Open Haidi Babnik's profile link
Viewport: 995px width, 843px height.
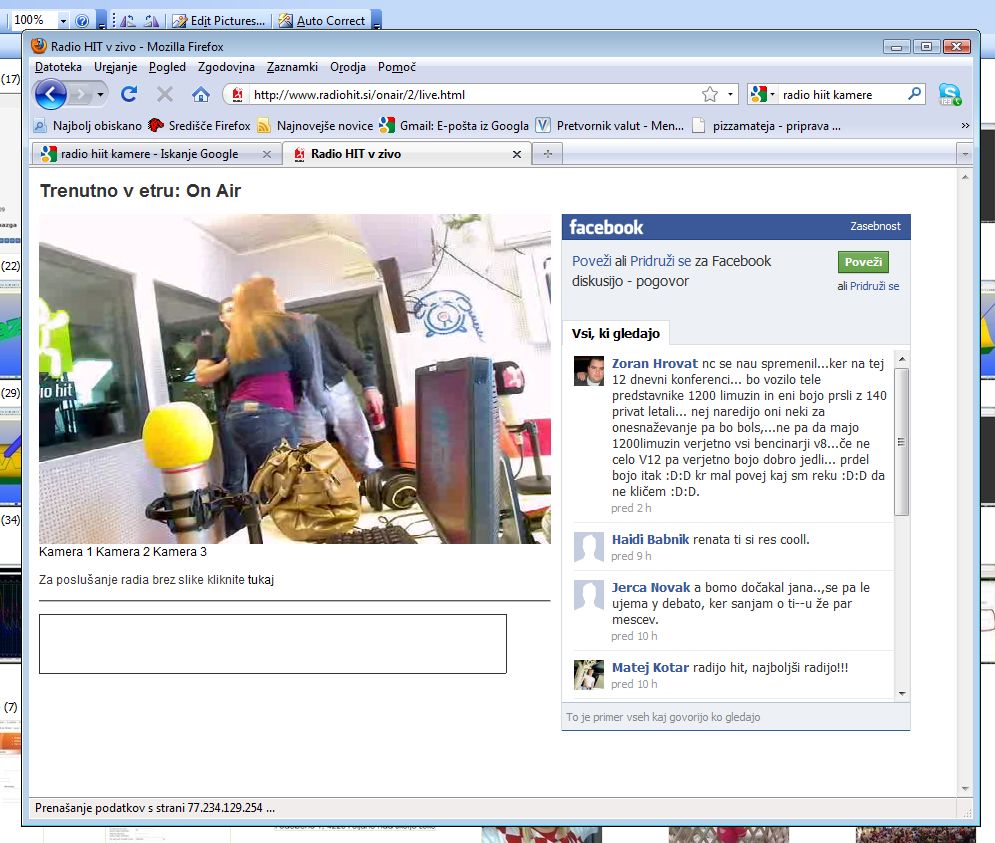coord(650,540)
